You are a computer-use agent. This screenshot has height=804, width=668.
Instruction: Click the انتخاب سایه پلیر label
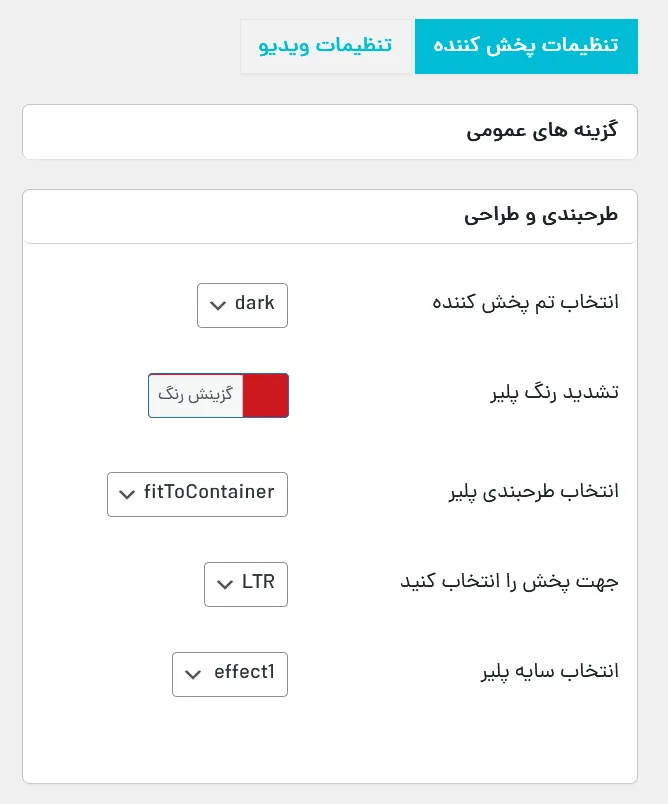tap(550, 672)
